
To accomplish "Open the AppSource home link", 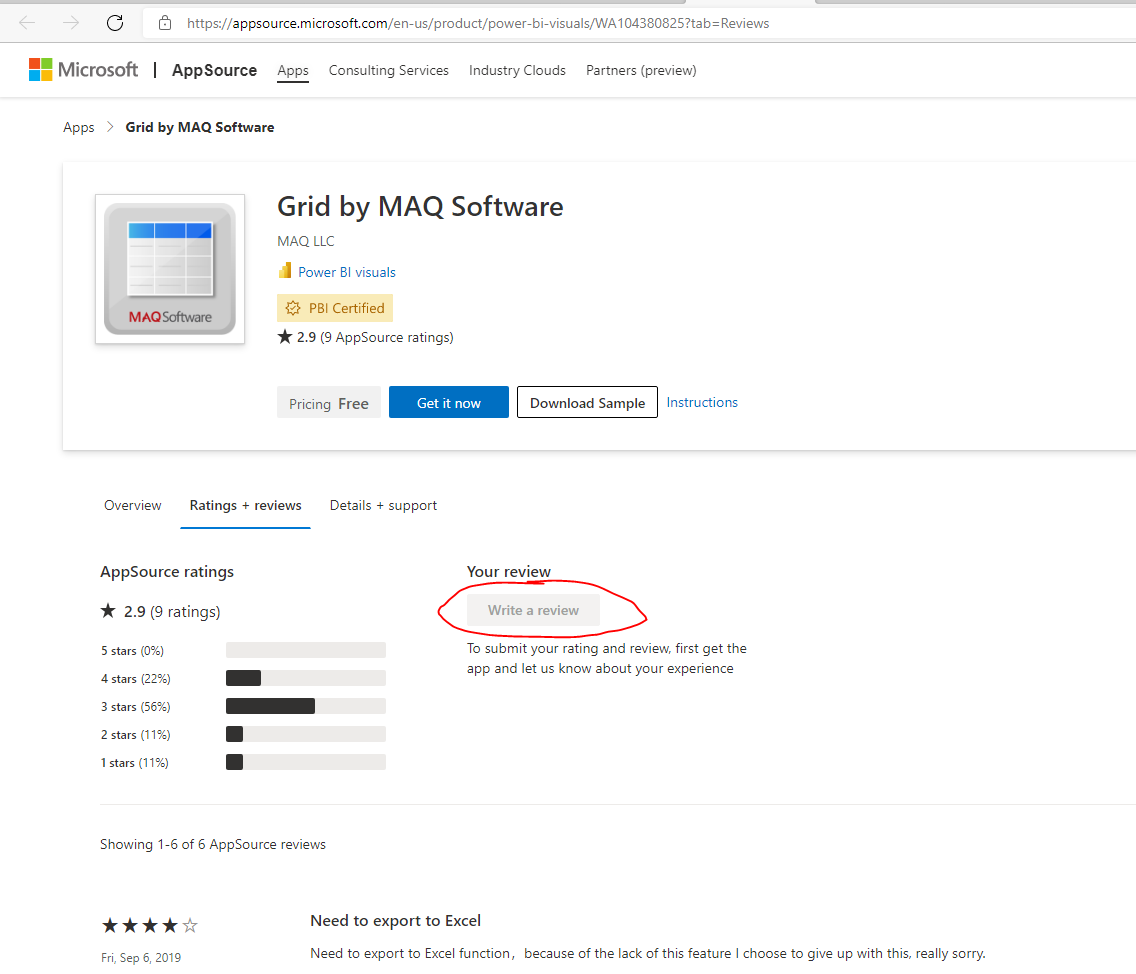I will tap(214, 70).
